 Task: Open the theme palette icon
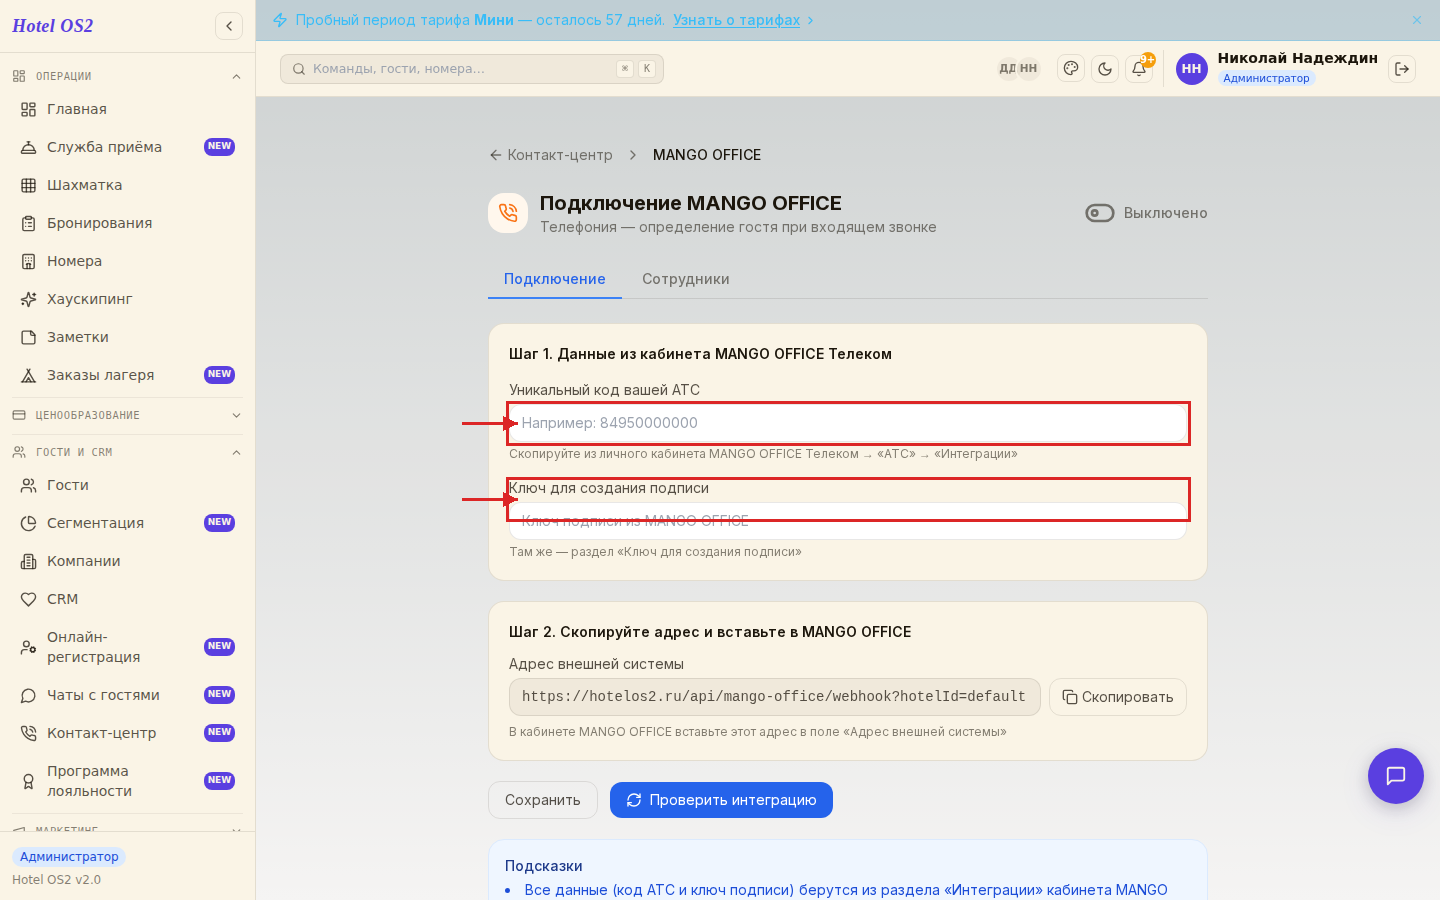click(1071, 69)
